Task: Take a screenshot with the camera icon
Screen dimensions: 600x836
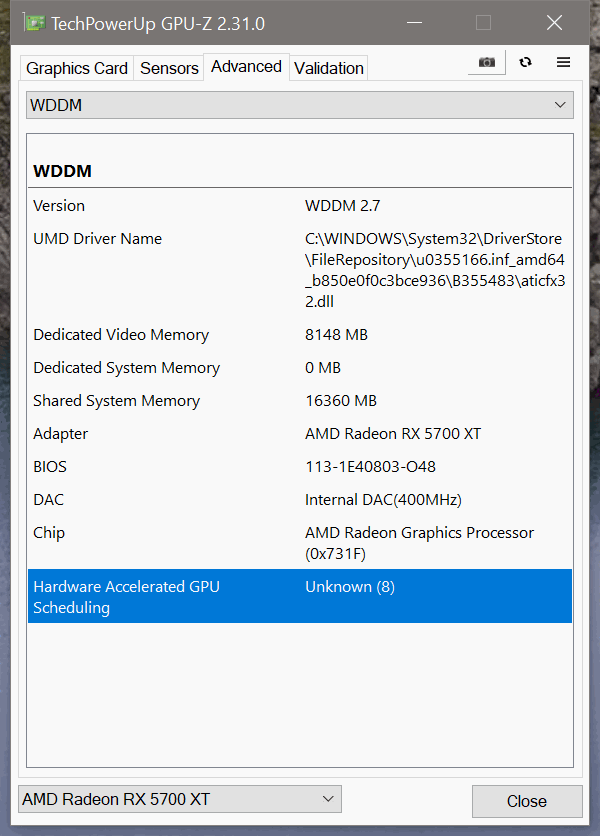Action: pyautogui.click(x=486, y=62)
